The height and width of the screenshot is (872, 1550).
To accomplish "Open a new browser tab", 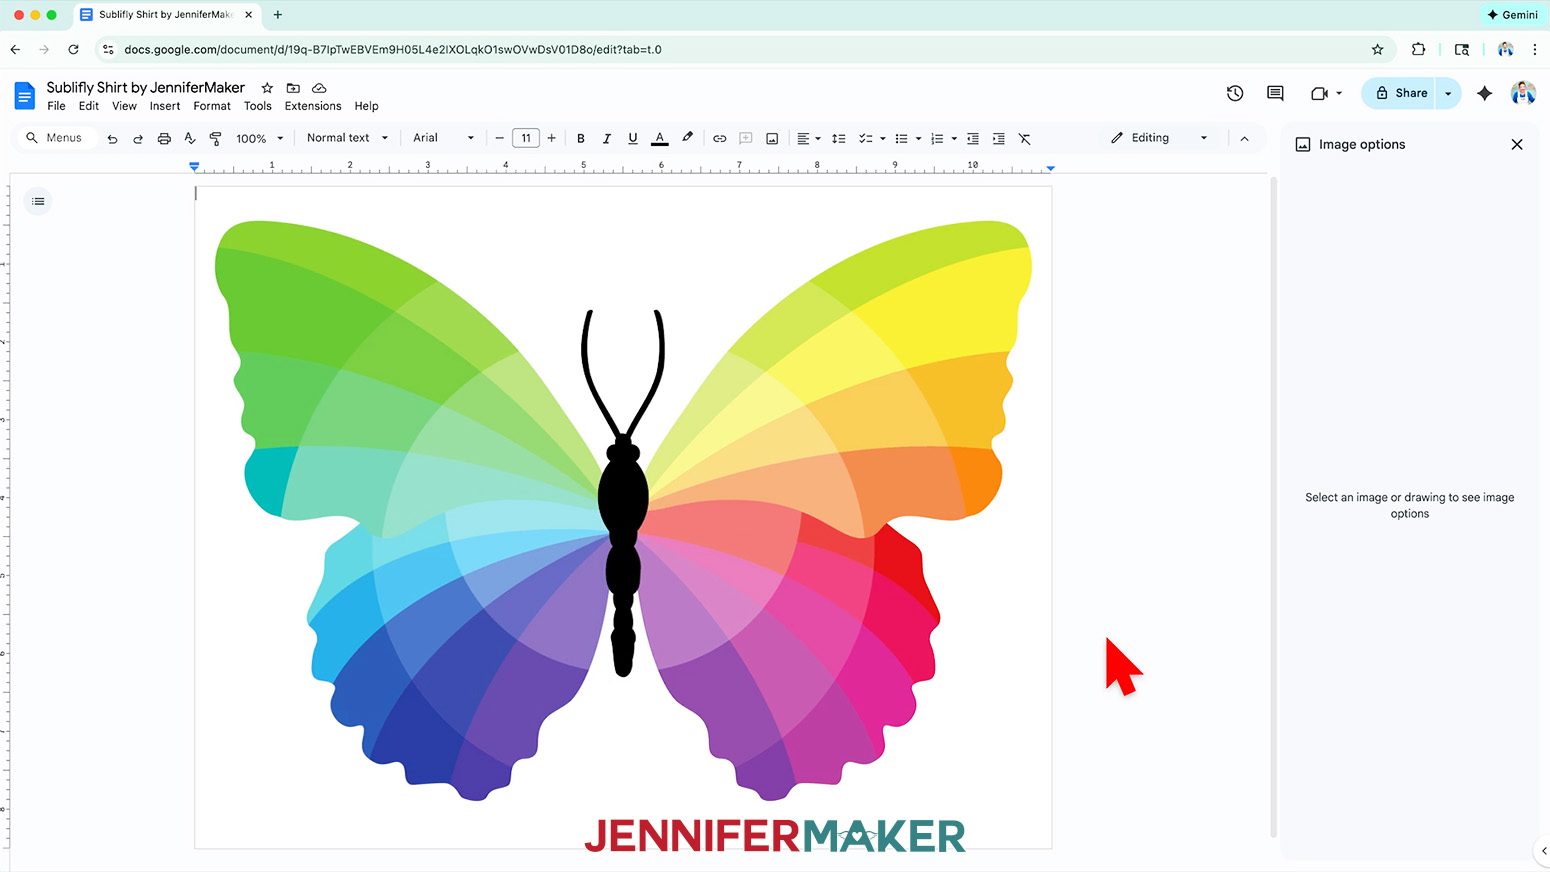I will coord(278,15).
